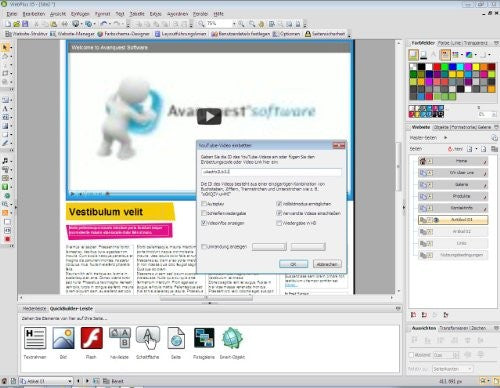Save the site using the floppy disk icon
The width and height of the screenshot is (500, 388).
point(25,24)
